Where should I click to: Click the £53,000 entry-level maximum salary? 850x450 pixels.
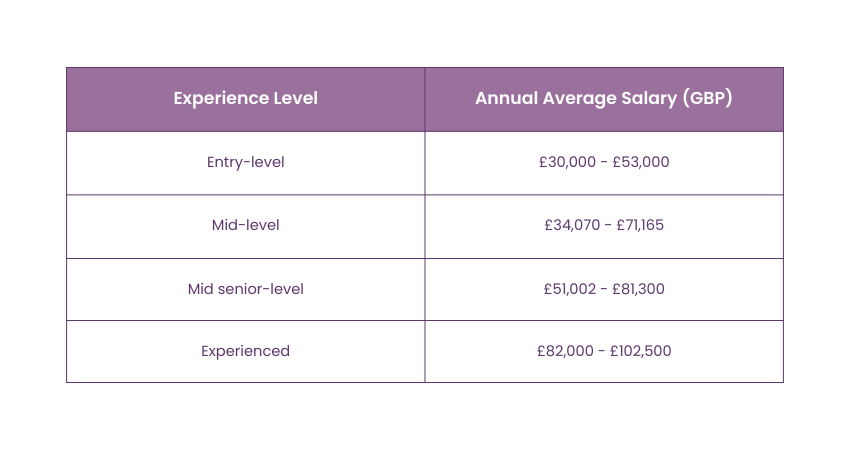point(641,162)
